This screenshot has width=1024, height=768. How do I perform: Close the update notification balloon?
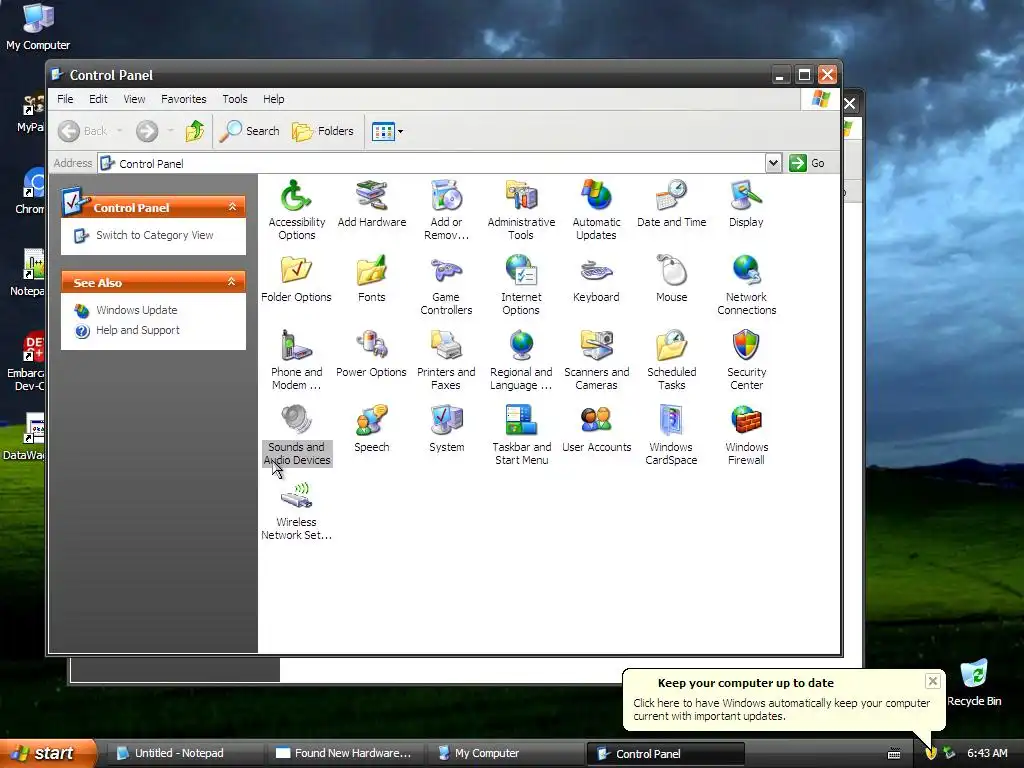coord(933,681)
